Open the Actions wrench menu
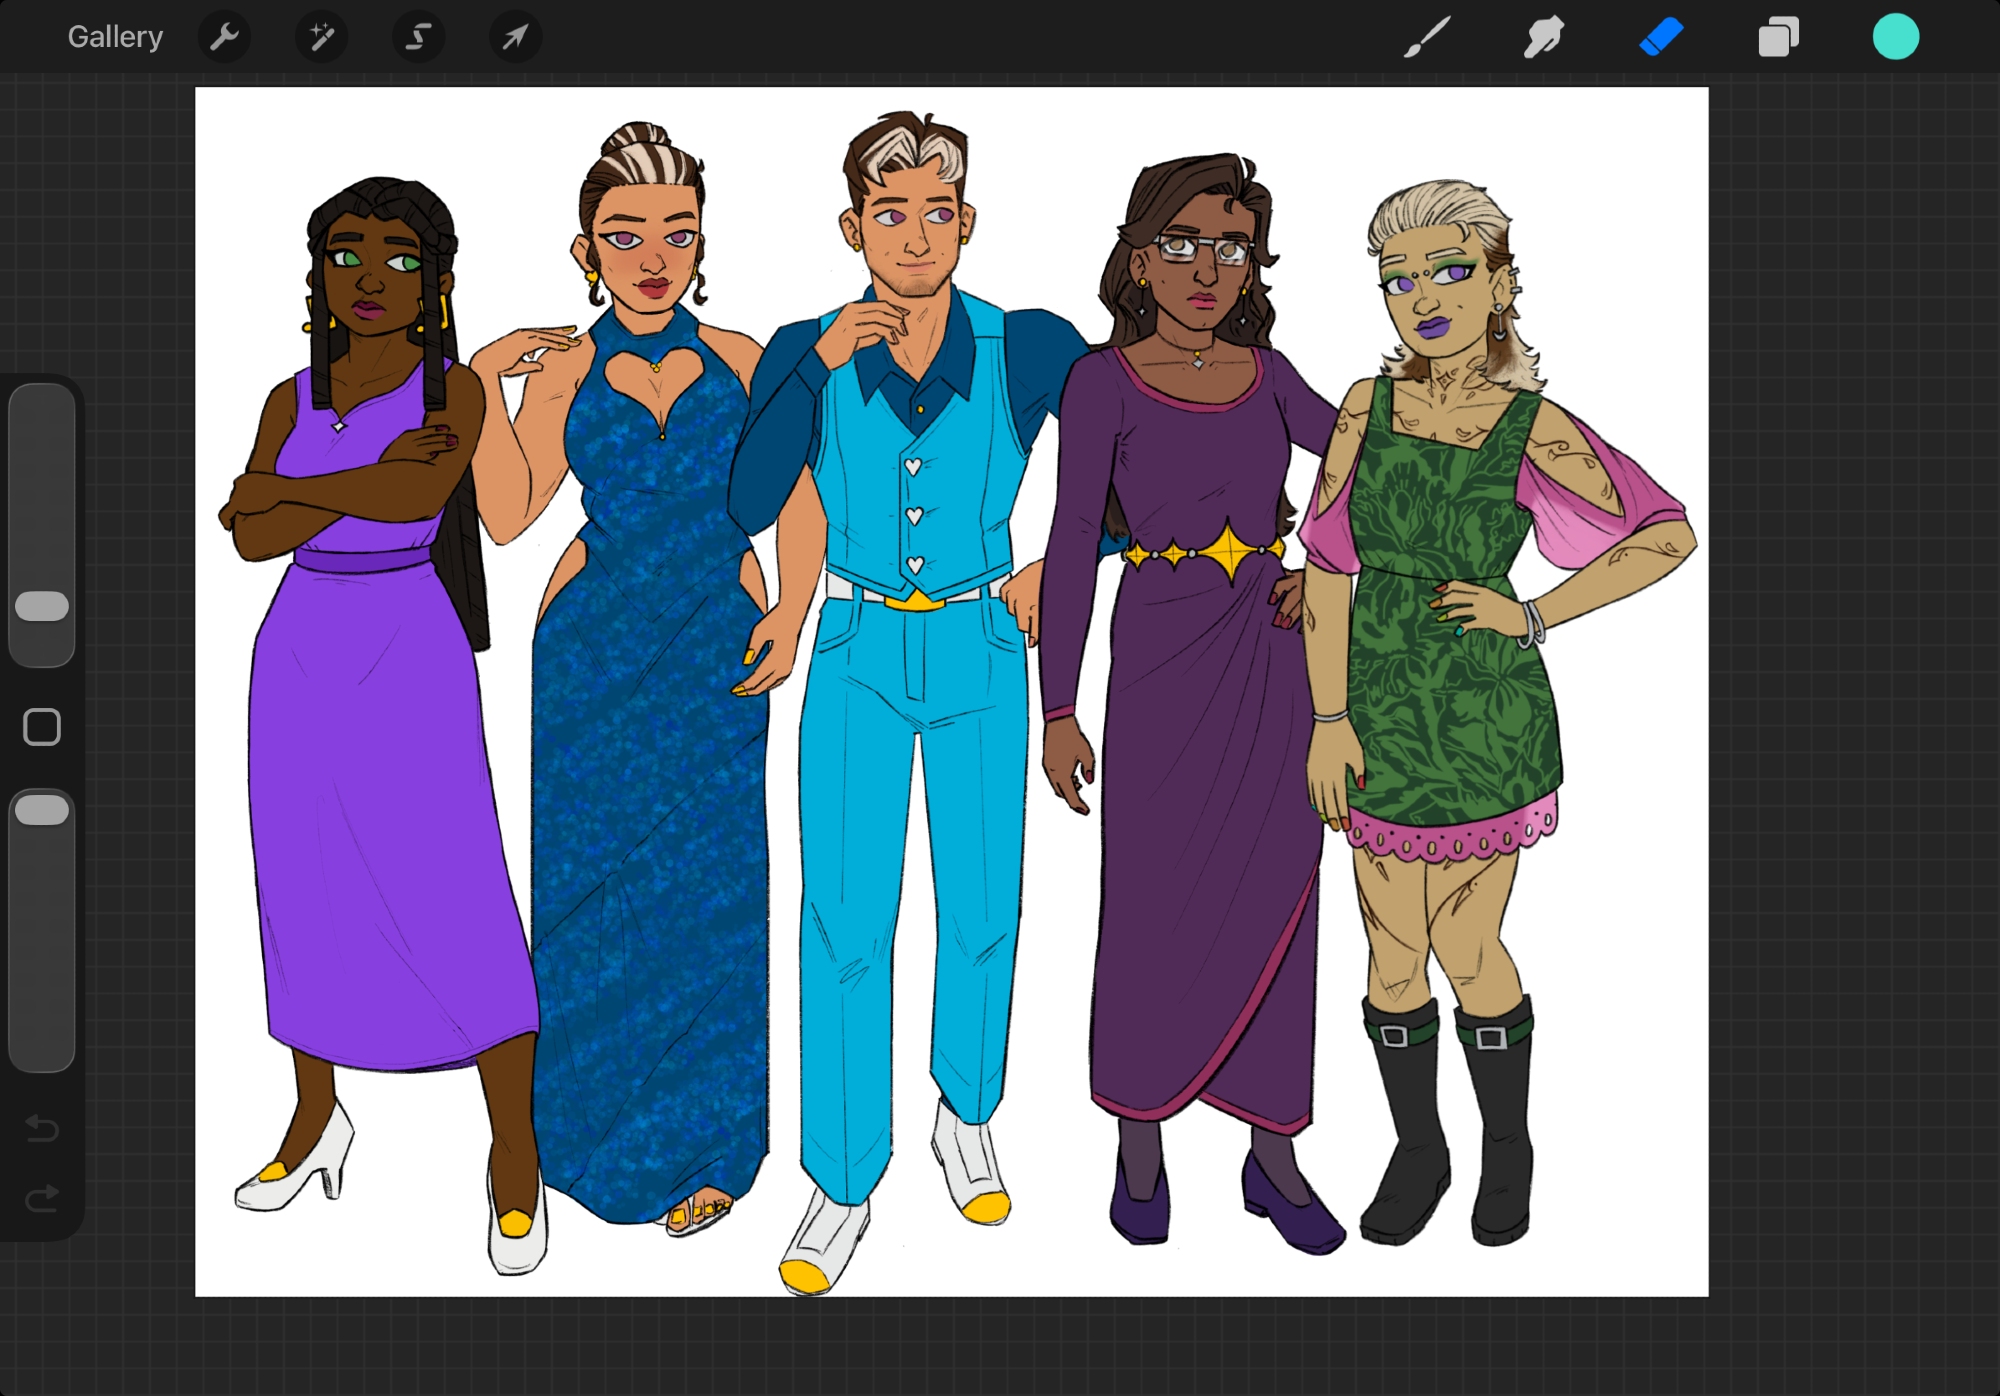This screenshot has height=1396, width=2000. (x=224, y=38)
